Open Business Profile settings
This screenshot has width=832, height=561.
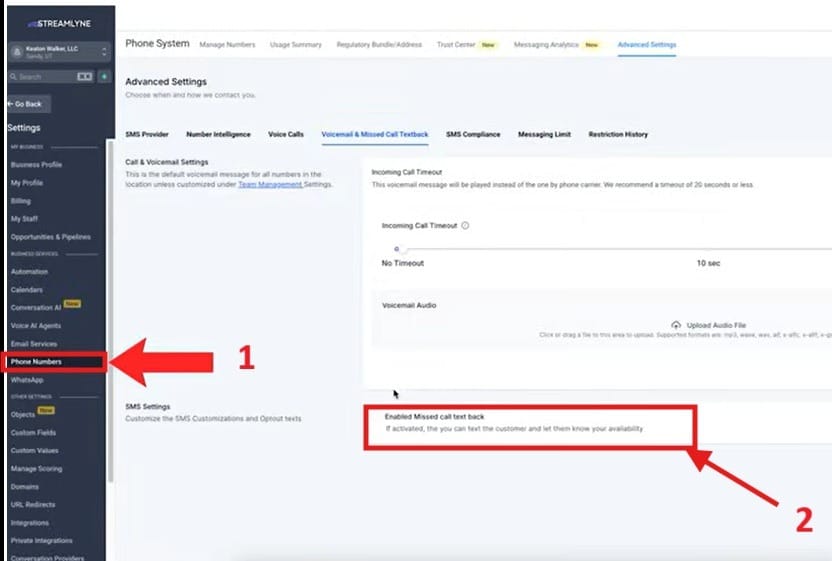coord(36,165)
